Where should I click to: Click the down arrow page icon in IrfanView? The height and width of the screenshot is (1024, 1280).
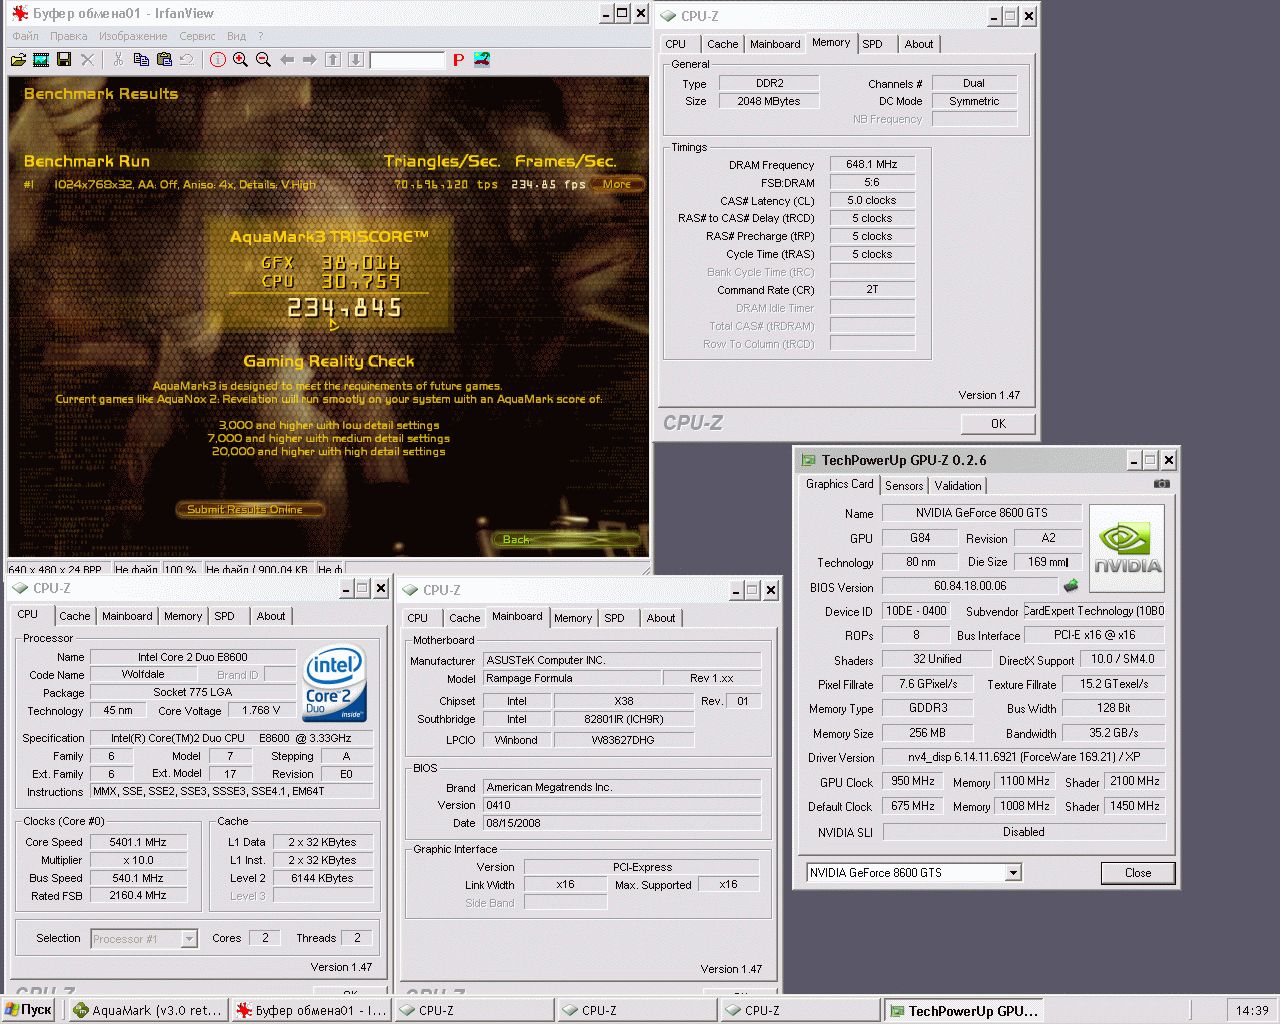point(356,60)
